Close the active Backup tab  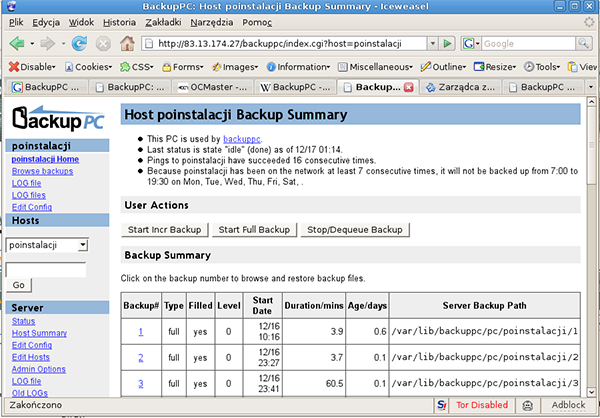(409, 87)
